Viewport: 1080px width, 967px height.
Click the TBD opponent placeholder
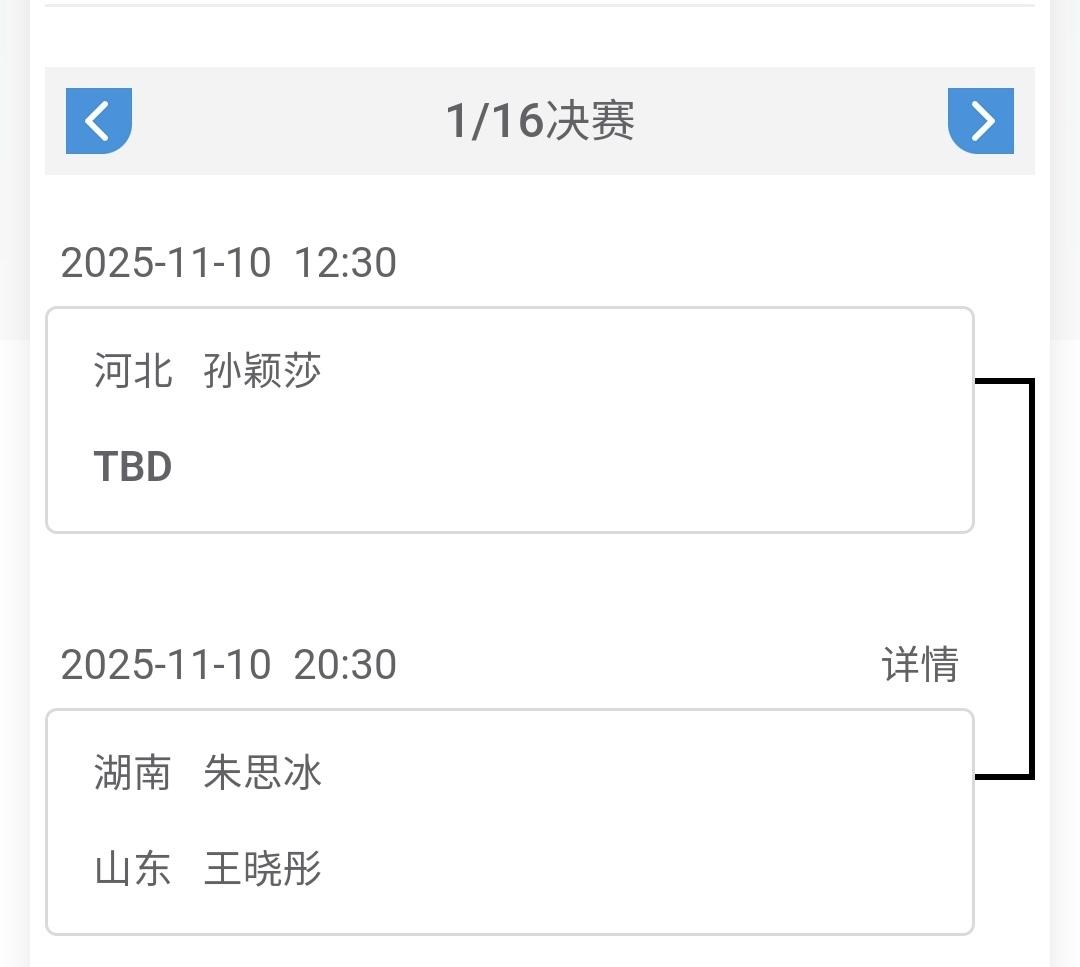tap(133, 467)
